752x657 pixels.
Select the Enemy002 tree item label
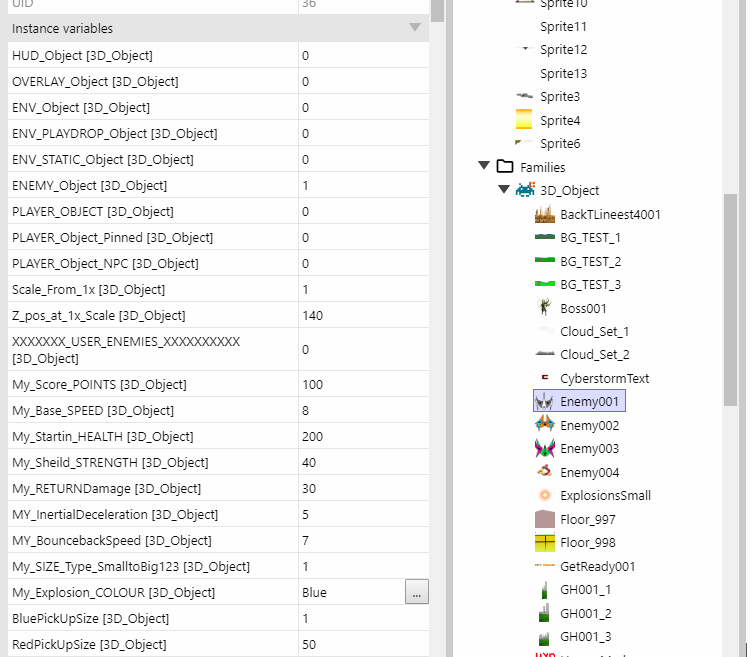[589, 425]
